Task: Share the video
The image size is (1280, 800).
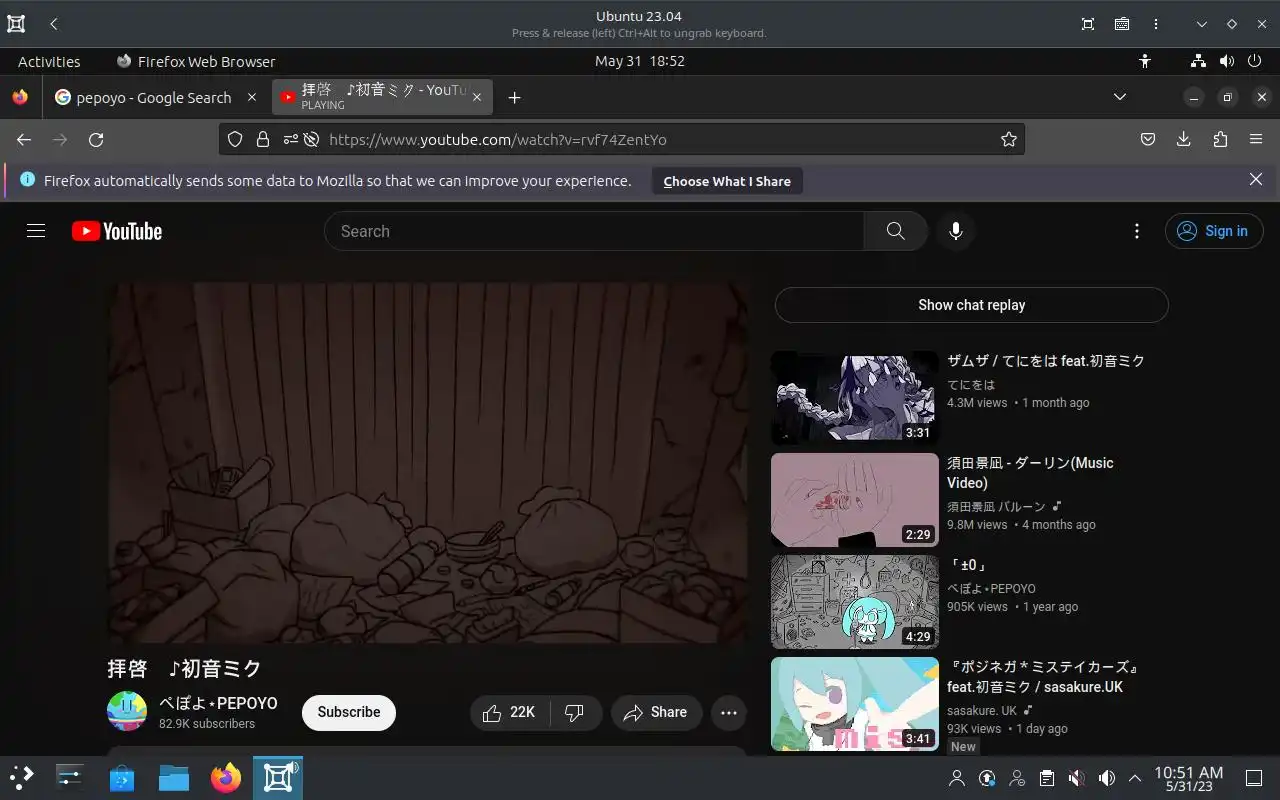Action: (x=656, y=712)
